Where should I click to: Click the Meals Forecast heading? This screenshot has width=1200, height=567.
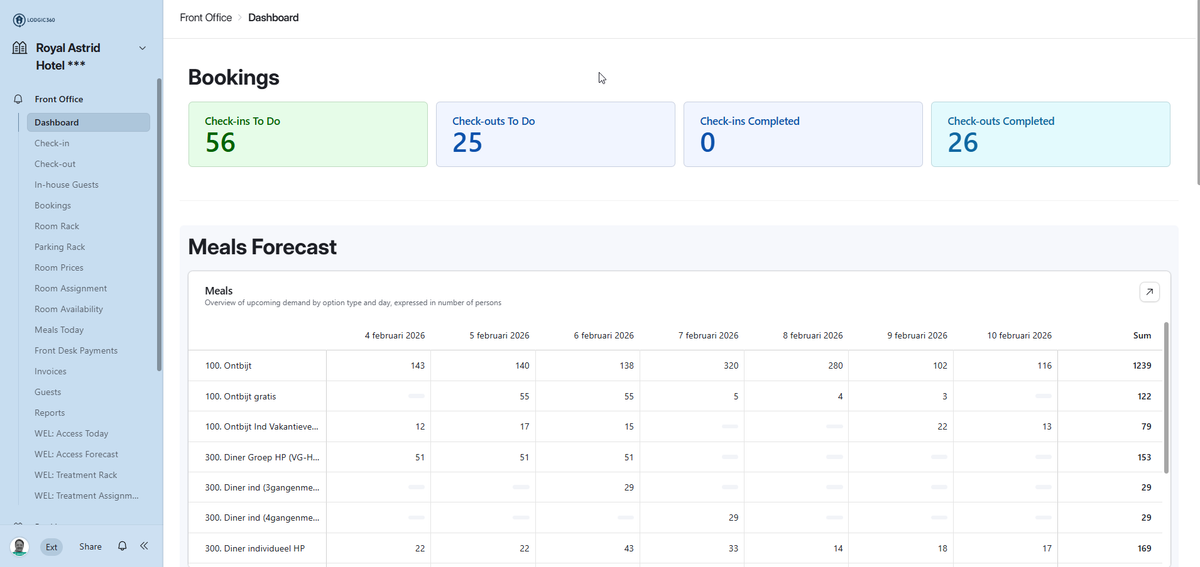(262, 247)
